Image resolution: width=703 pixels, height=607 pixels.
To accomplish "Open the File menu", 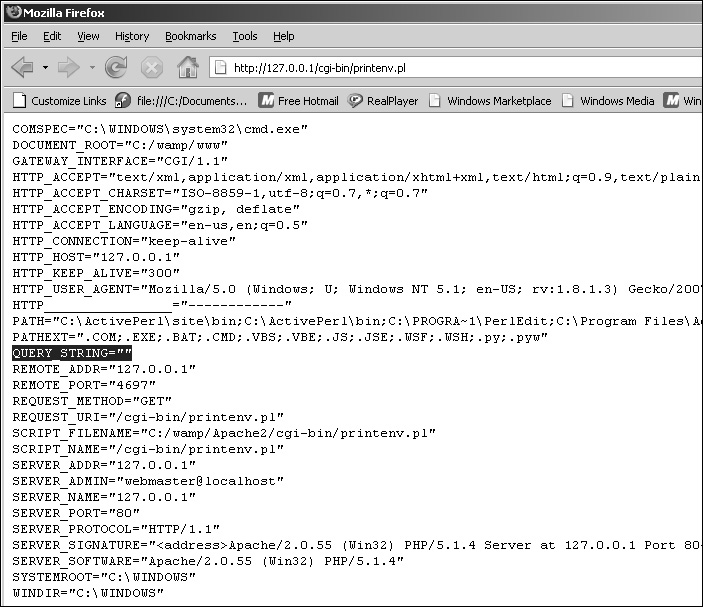I will tap(19, 36).
